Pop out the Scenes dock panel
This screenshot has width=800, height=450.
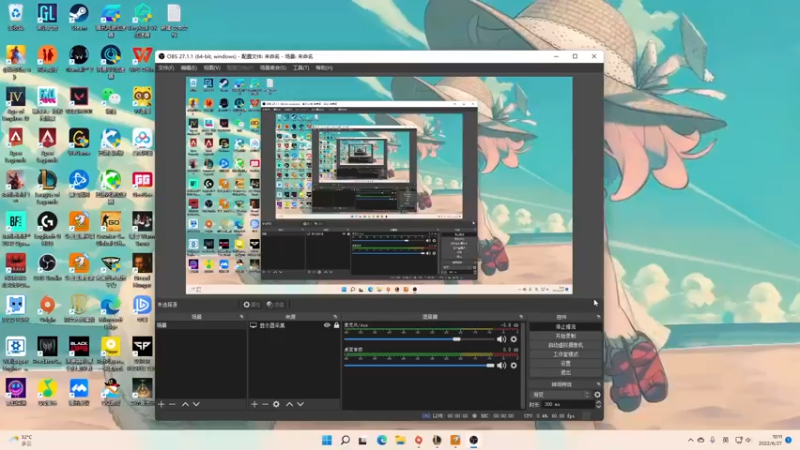241,317
